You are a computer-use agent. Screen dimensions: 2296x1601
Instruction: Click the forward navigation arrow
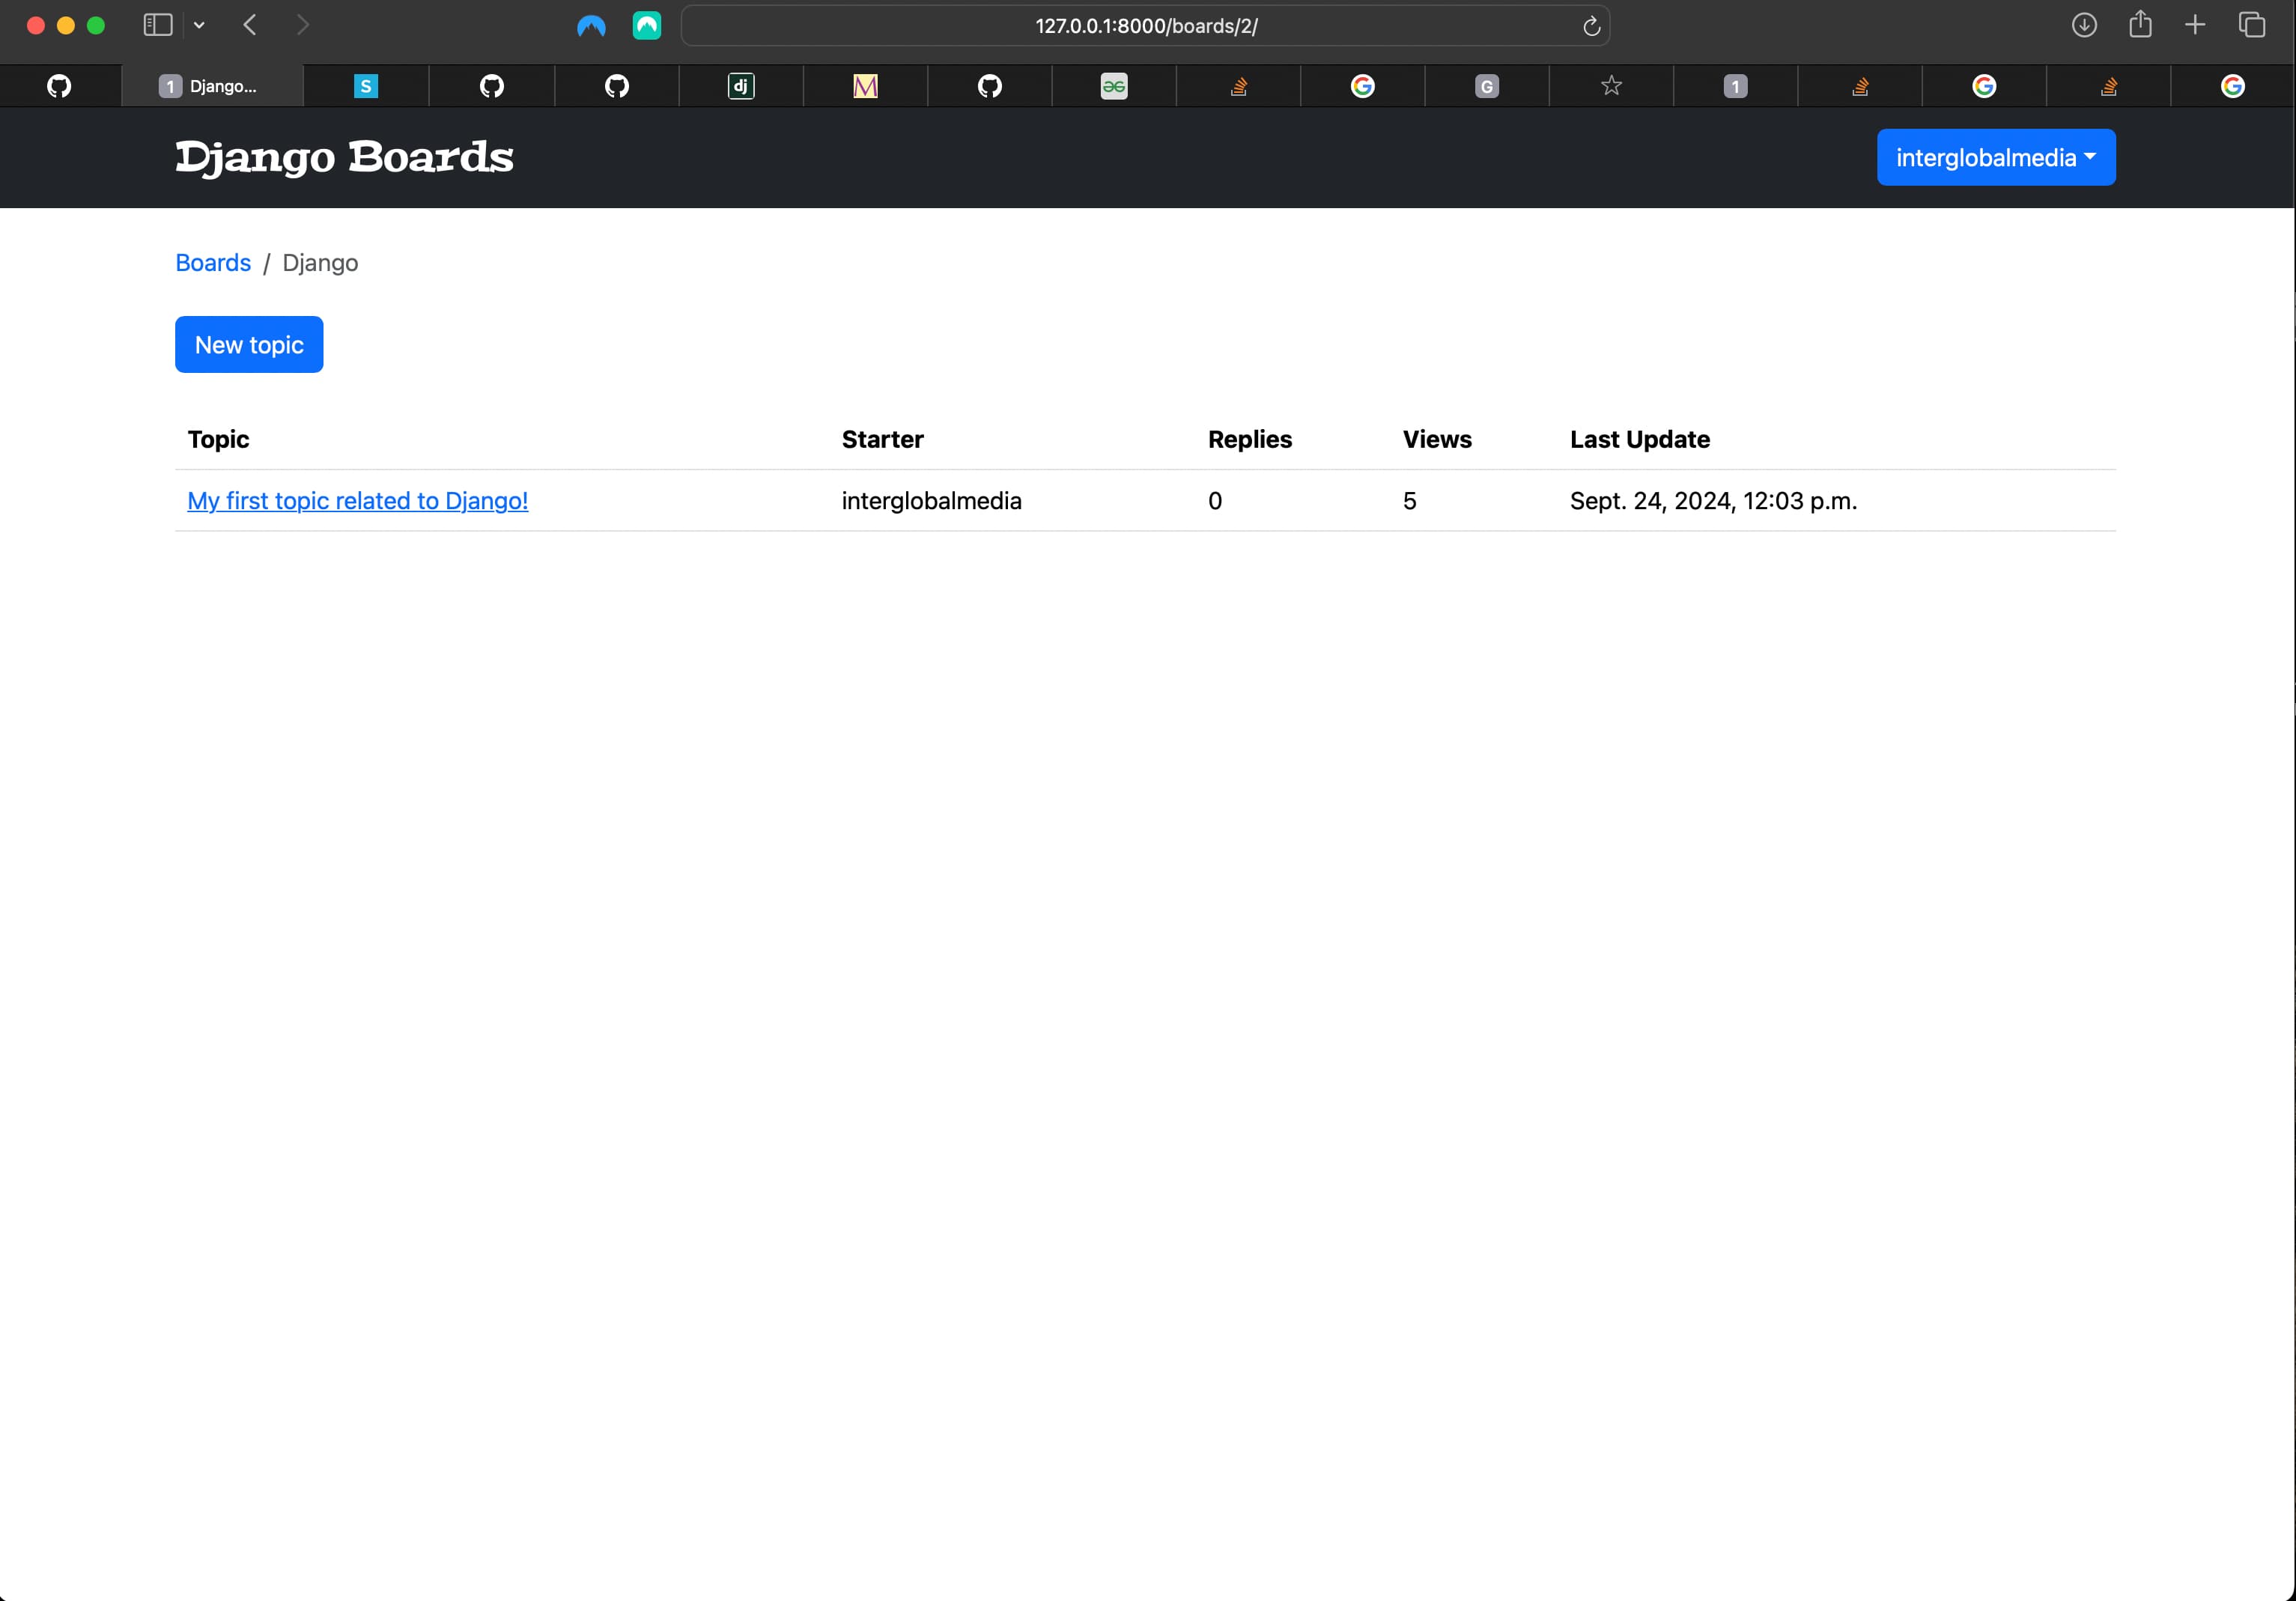302,25
